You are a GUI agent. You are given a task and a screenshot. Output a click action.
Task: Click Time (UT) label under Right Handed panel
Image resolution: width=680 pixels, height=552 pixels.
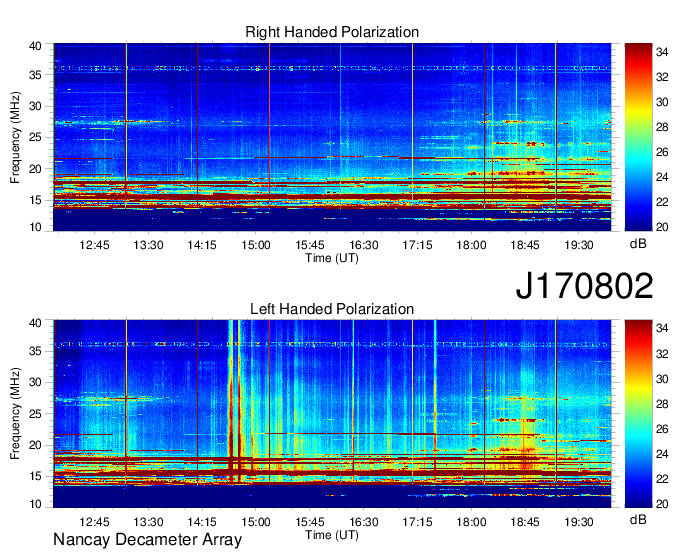click(332, 258)
